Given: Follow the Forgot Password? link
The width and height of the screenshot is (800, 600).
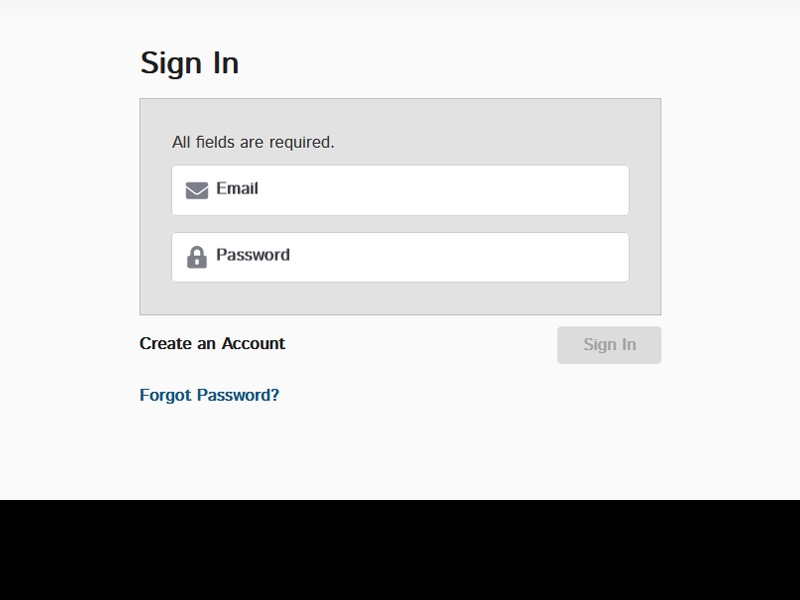Looking at the screenshot, I should pos(209,395).
